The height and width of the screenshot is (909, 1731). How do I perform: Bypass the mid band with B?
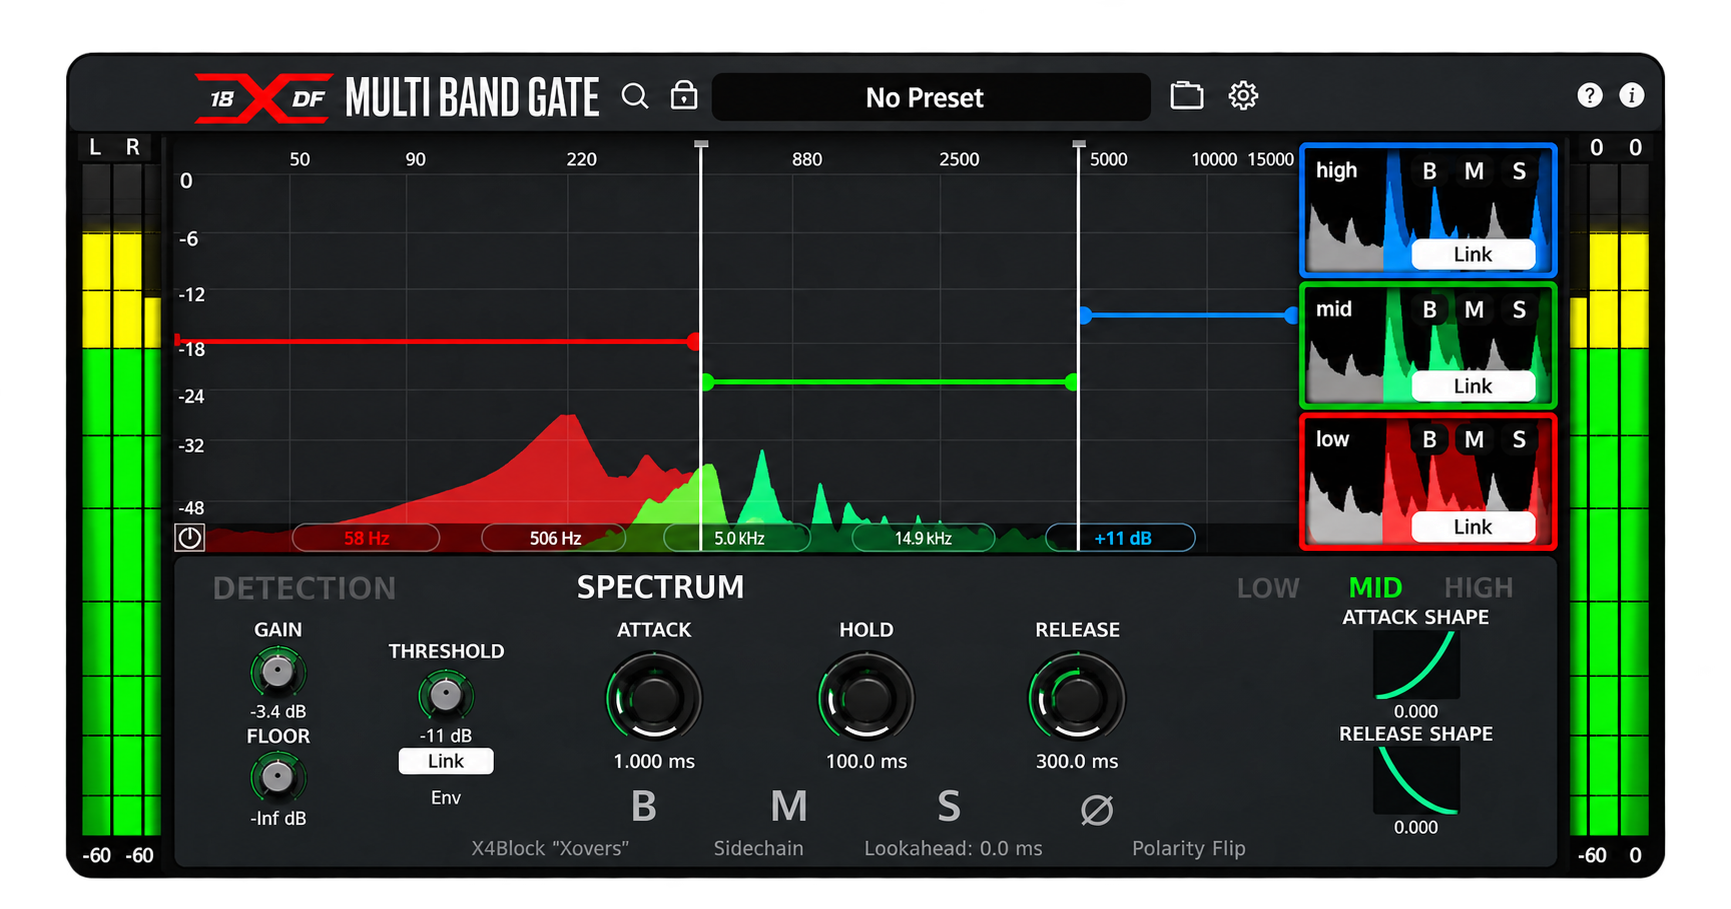click(x=1429, y=310)
